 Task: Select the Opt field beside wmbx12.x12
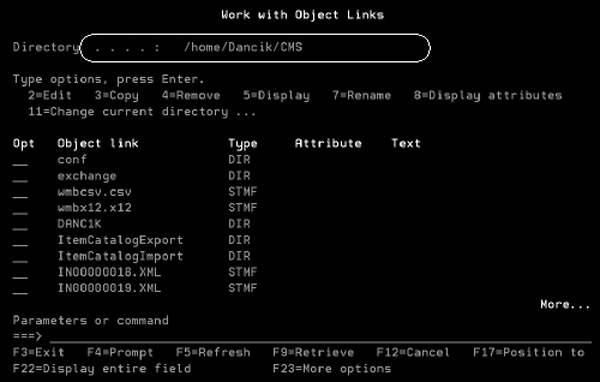coord(20,208)
